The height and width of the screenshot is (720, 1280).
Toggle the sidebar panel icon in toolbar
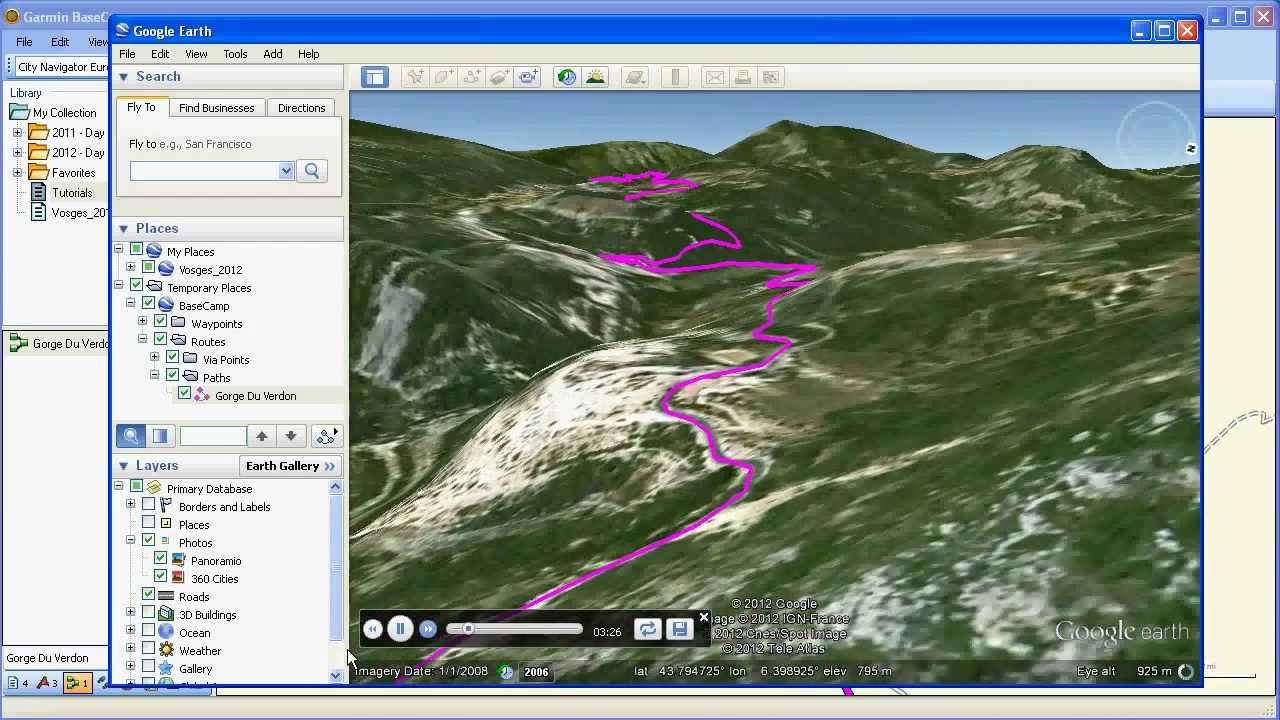tap(375, 77)
